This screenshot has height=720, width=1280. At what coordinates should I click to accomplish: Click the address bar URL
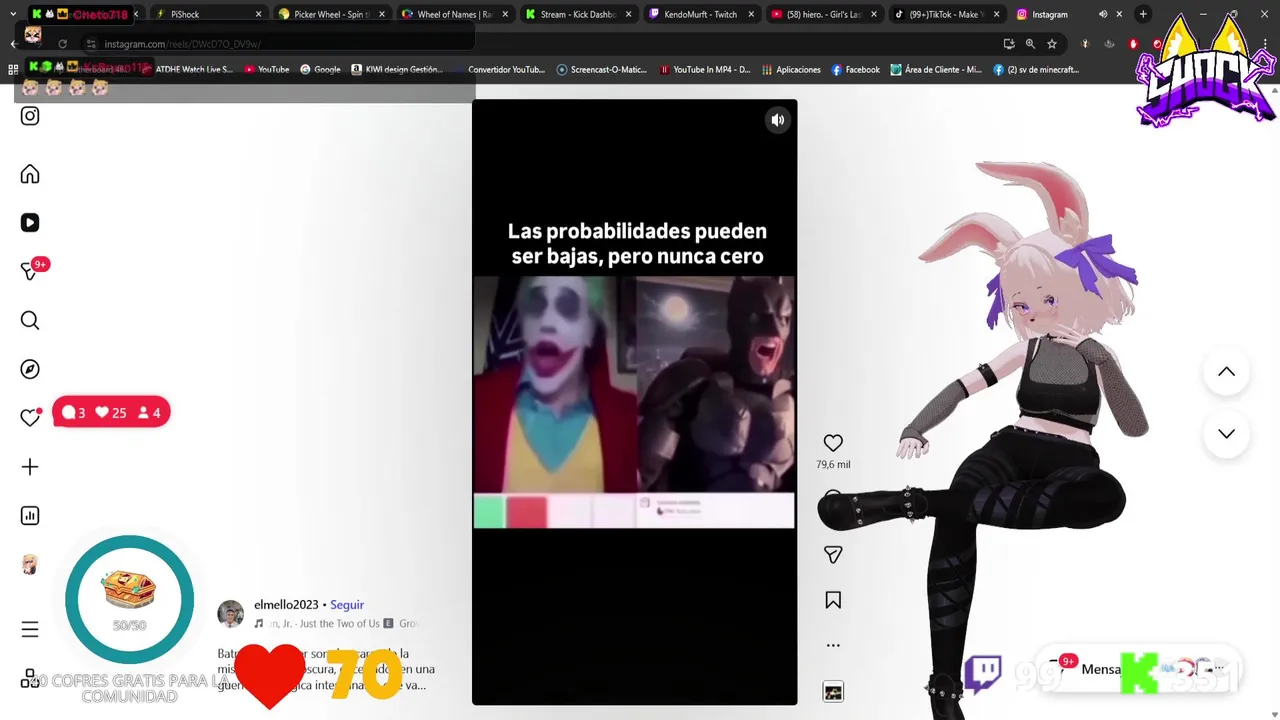pyautogui.click(x=183, y=44)
